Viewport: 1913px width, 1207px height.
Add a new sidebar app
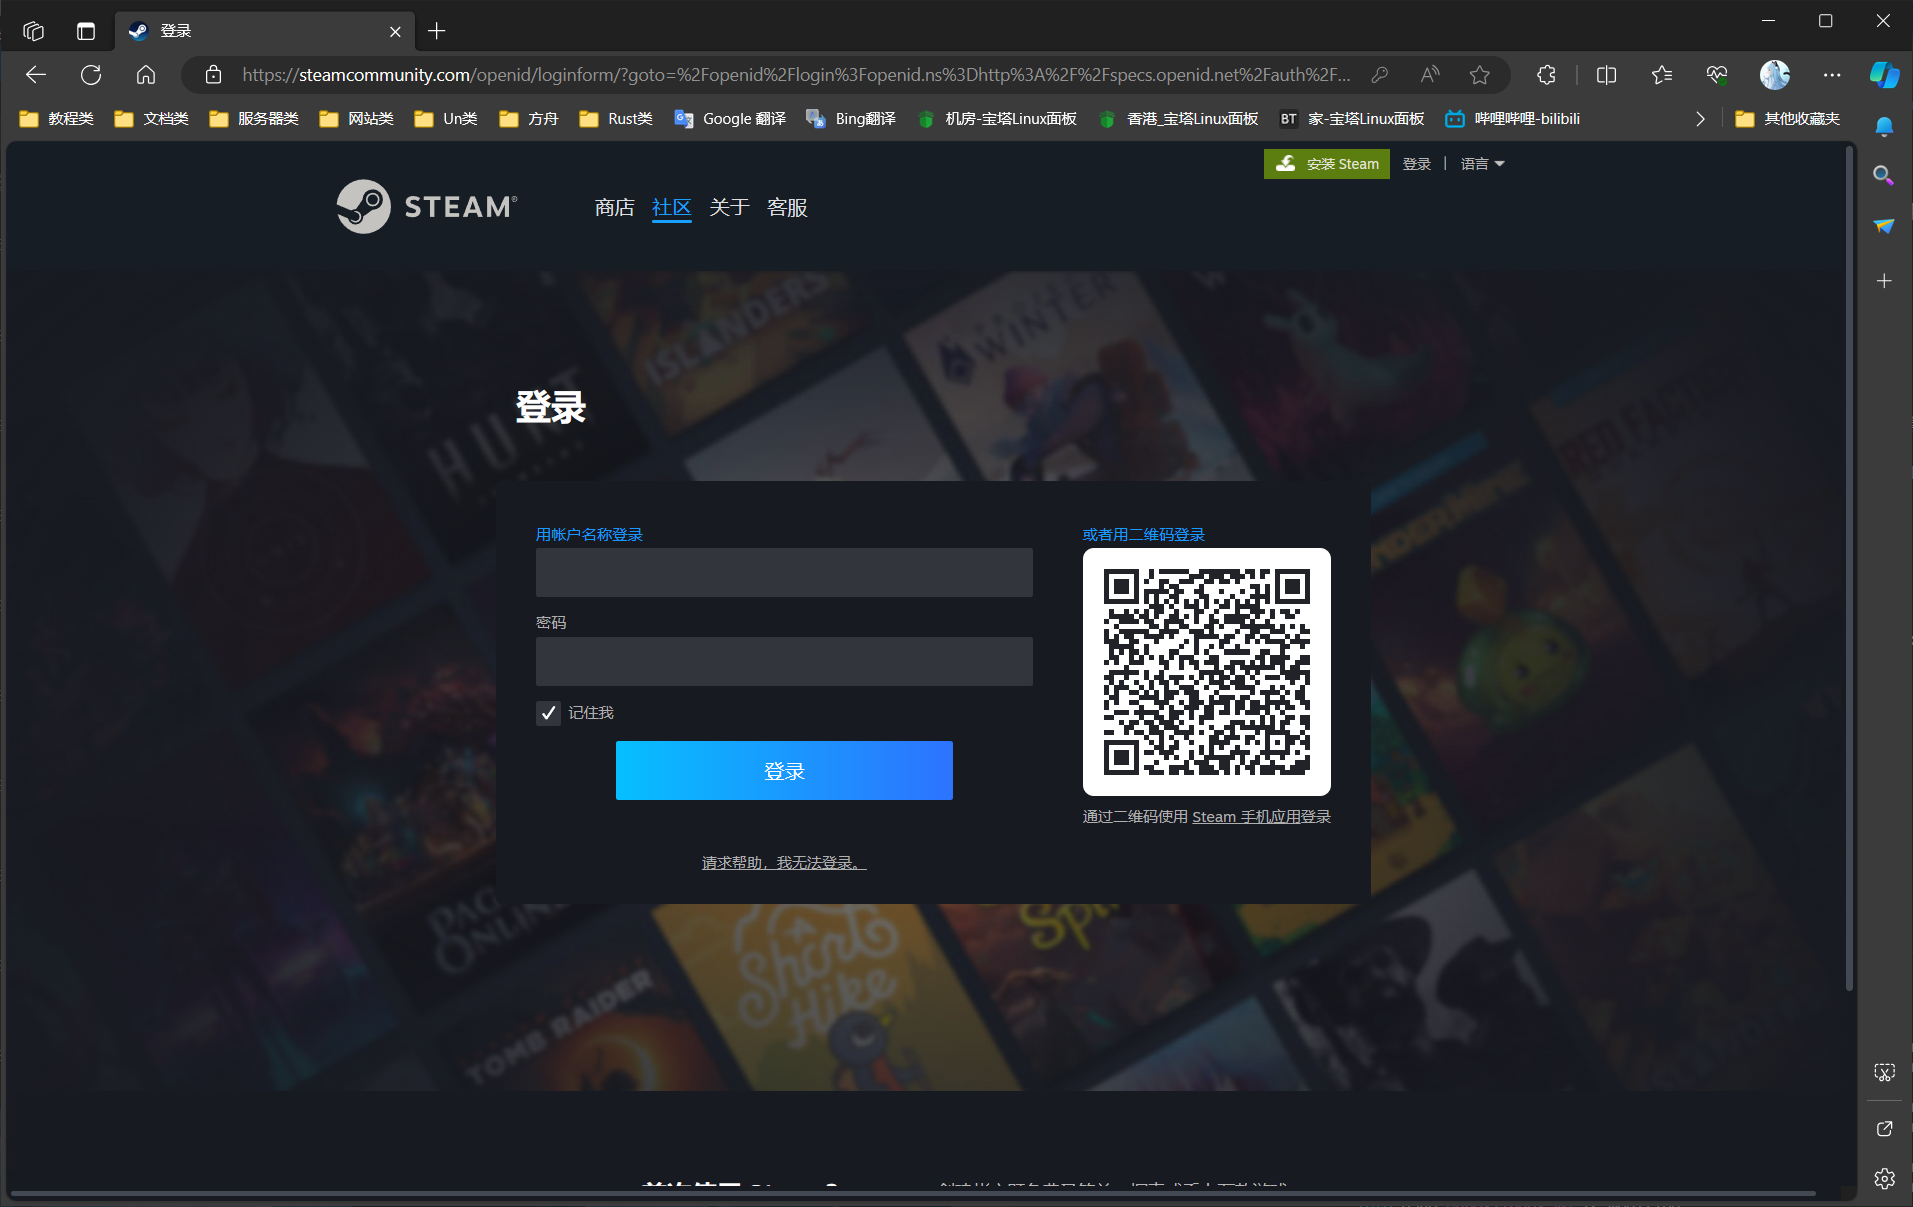[x=1884, y=281]
